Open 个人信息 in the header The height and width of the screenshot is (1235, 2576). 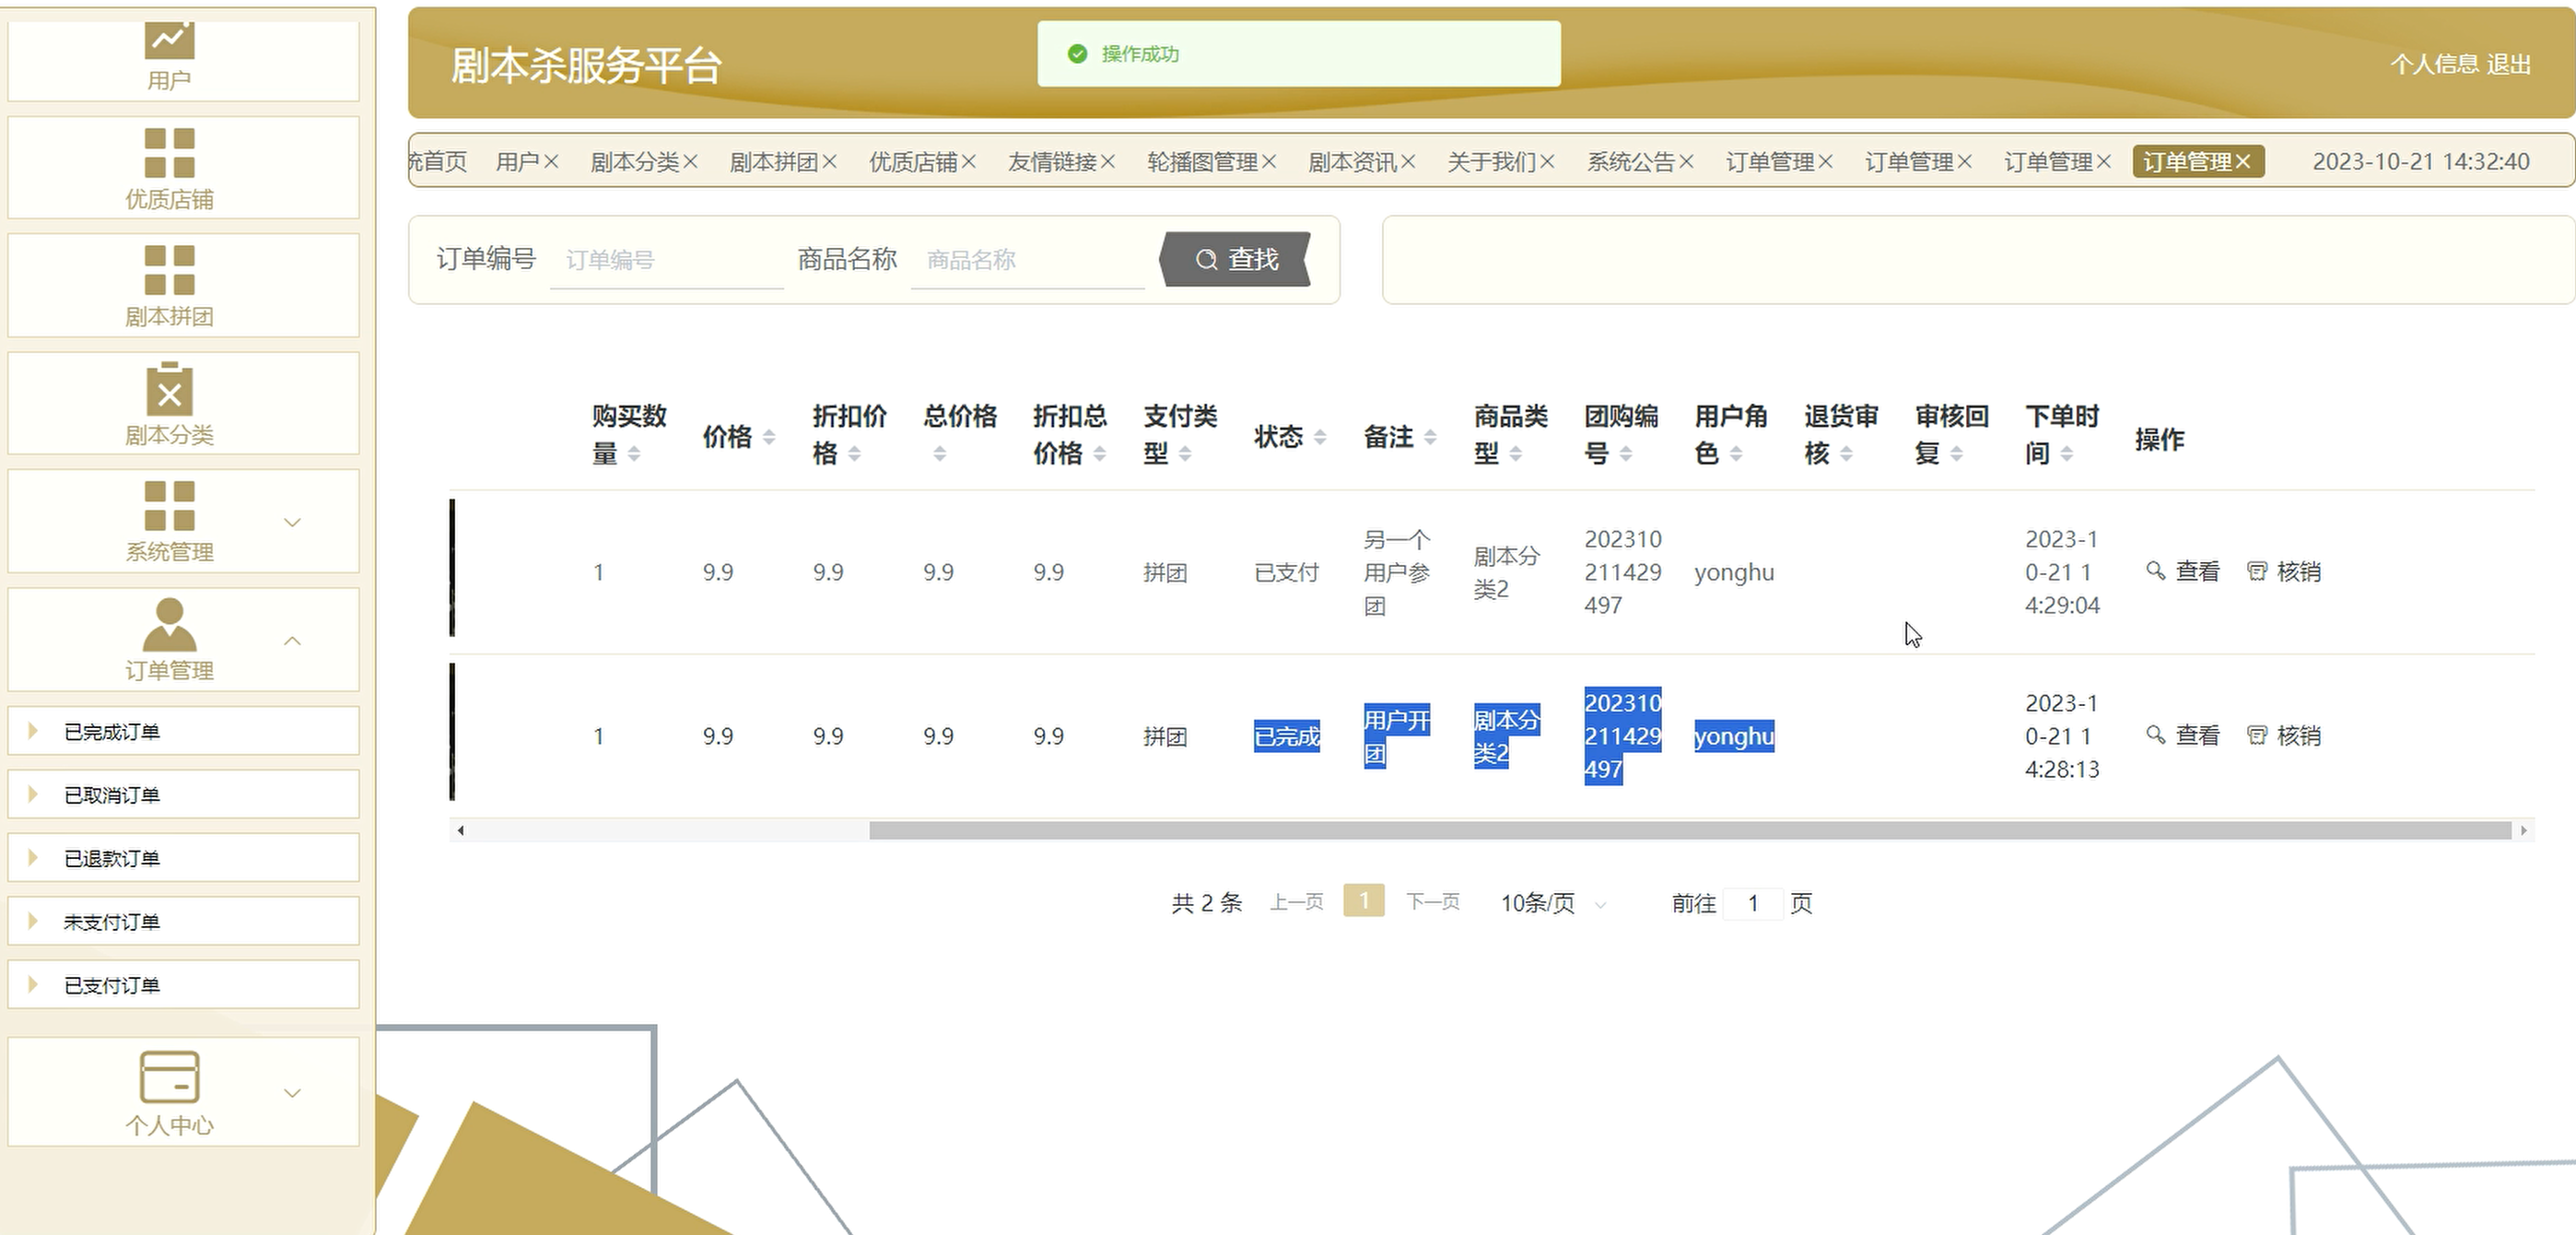[x=2434, y=64]
